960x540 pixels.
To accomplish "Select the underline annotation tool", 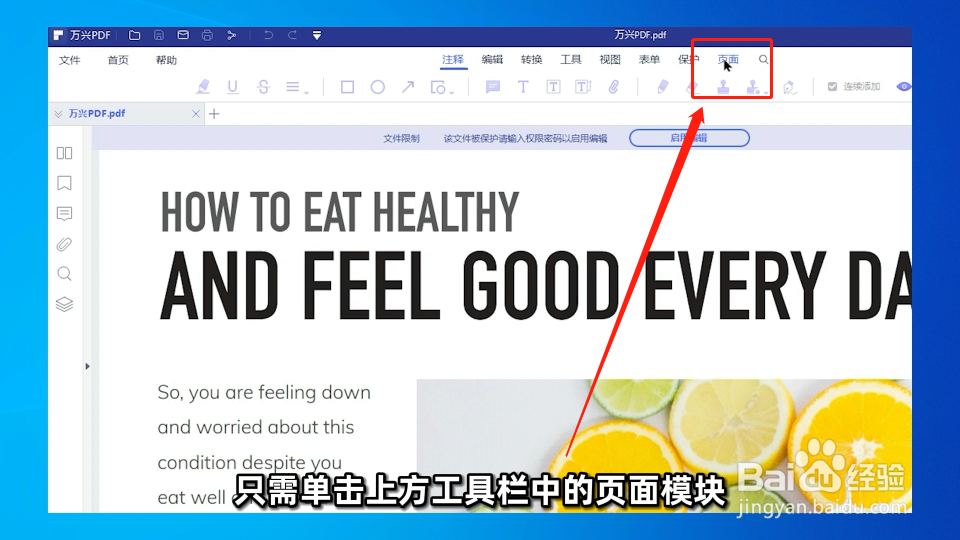I will coord(233,87).
